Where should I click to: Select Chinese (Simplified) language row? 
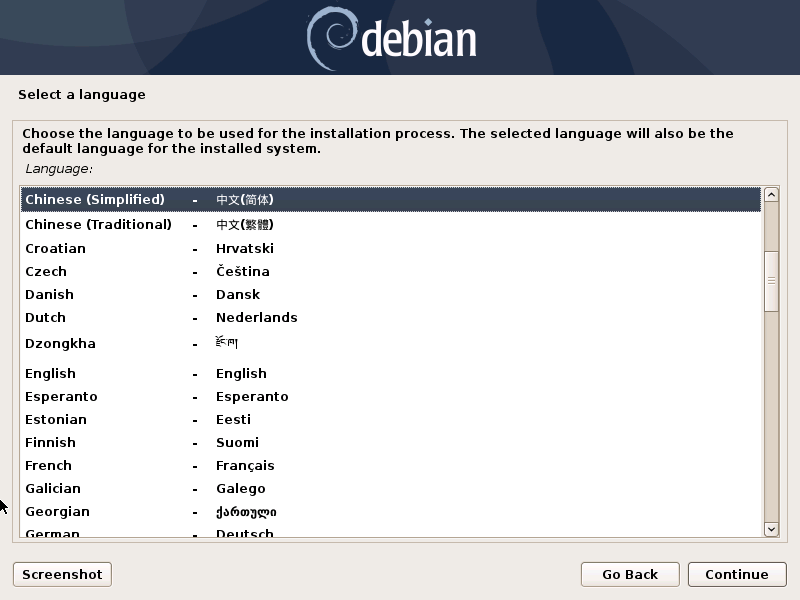[391, 199]
